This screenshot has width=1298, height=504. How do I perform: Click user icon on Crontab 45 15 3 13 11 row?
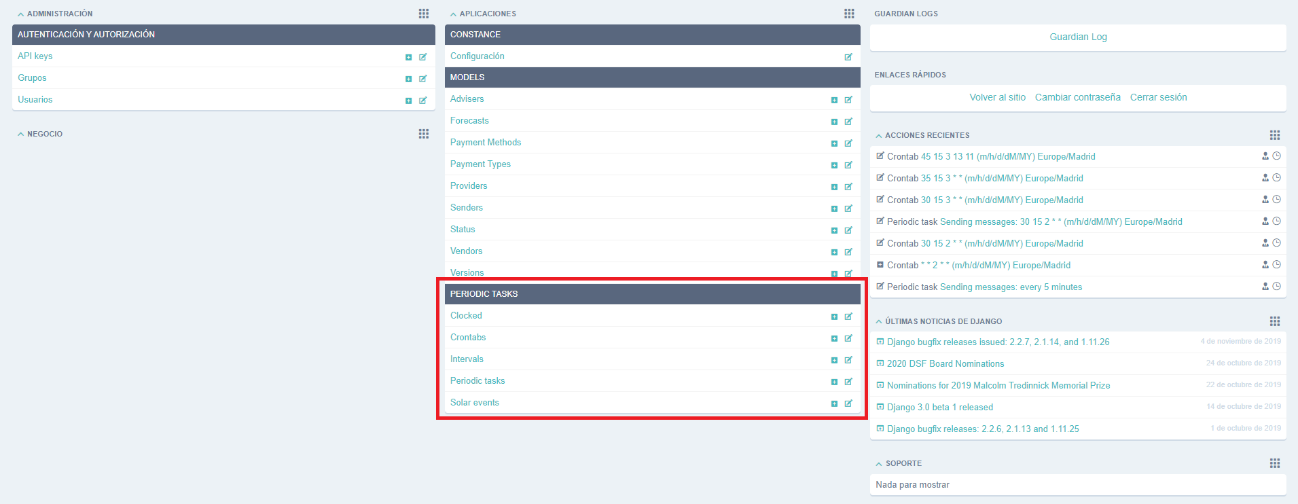click(1265, 156)
